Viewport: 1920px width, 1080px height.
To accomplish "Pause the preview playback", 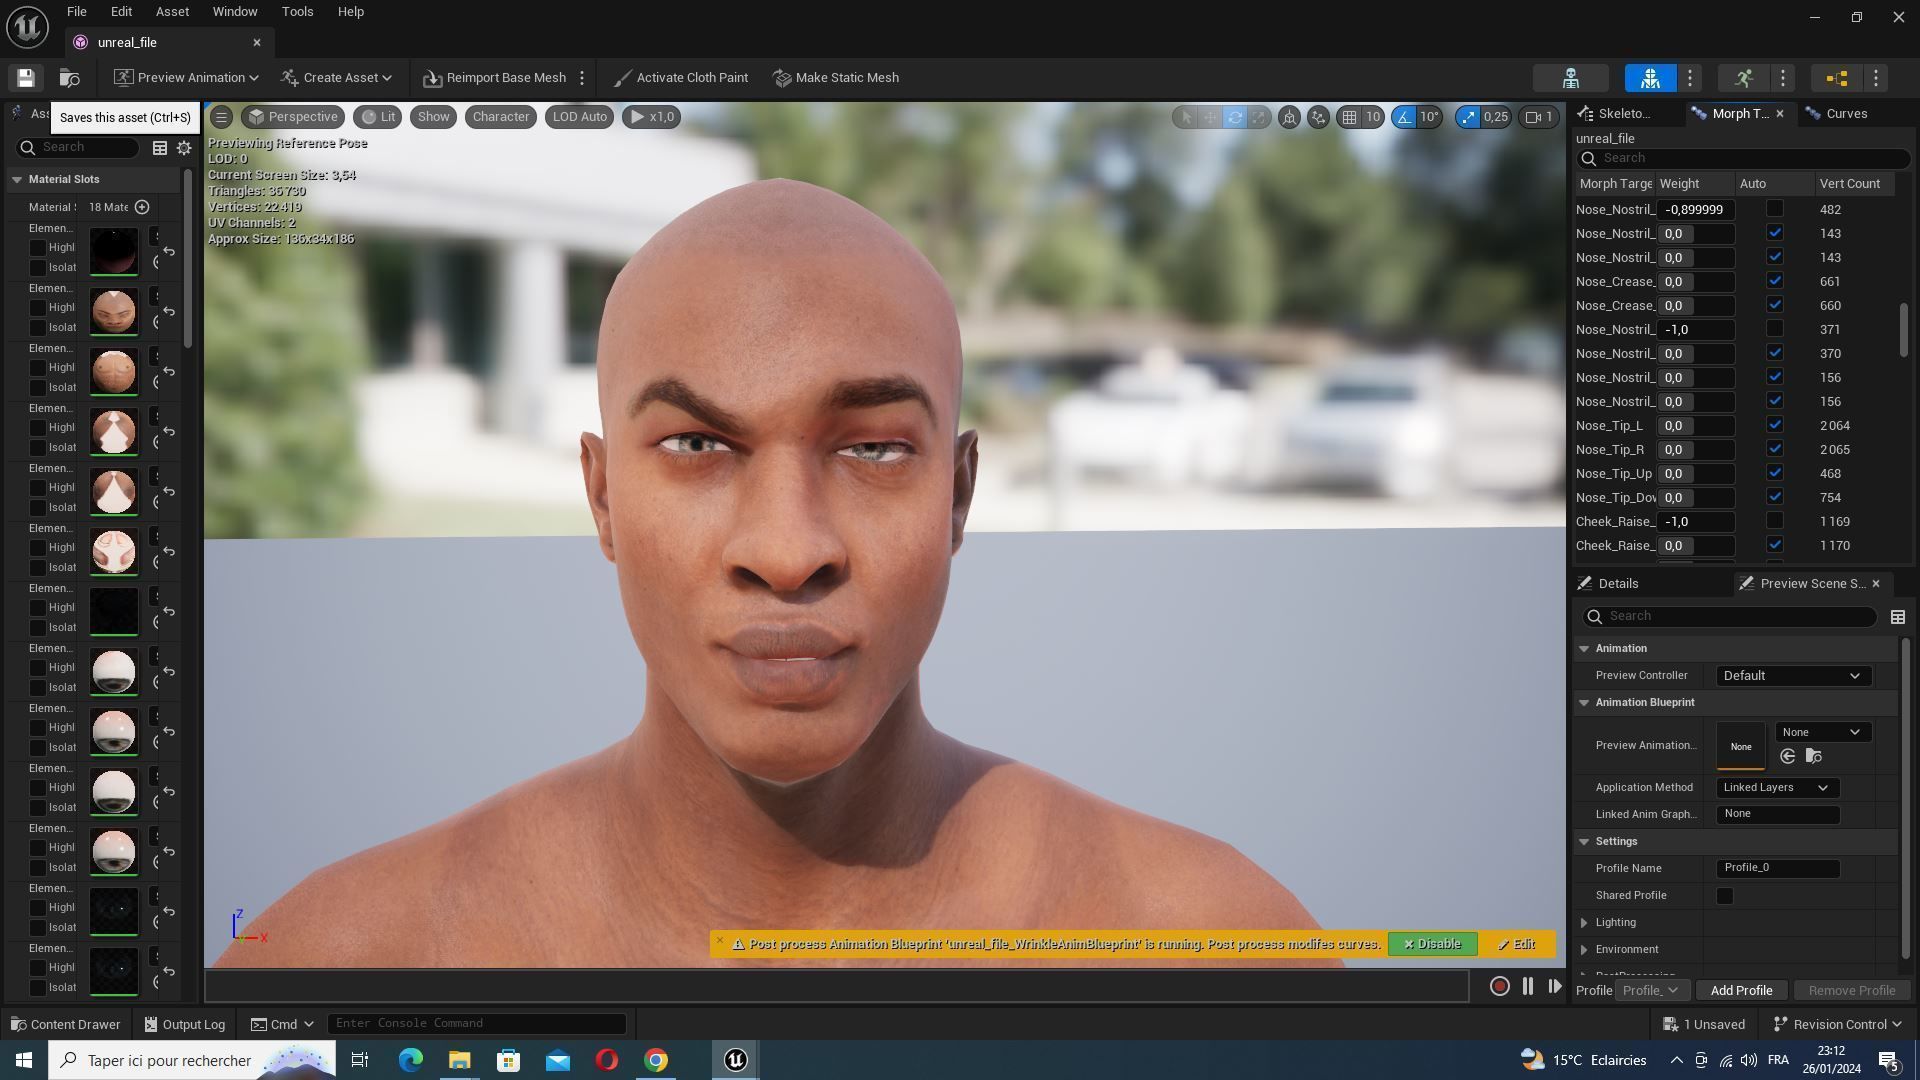I will click(1527, 986).
